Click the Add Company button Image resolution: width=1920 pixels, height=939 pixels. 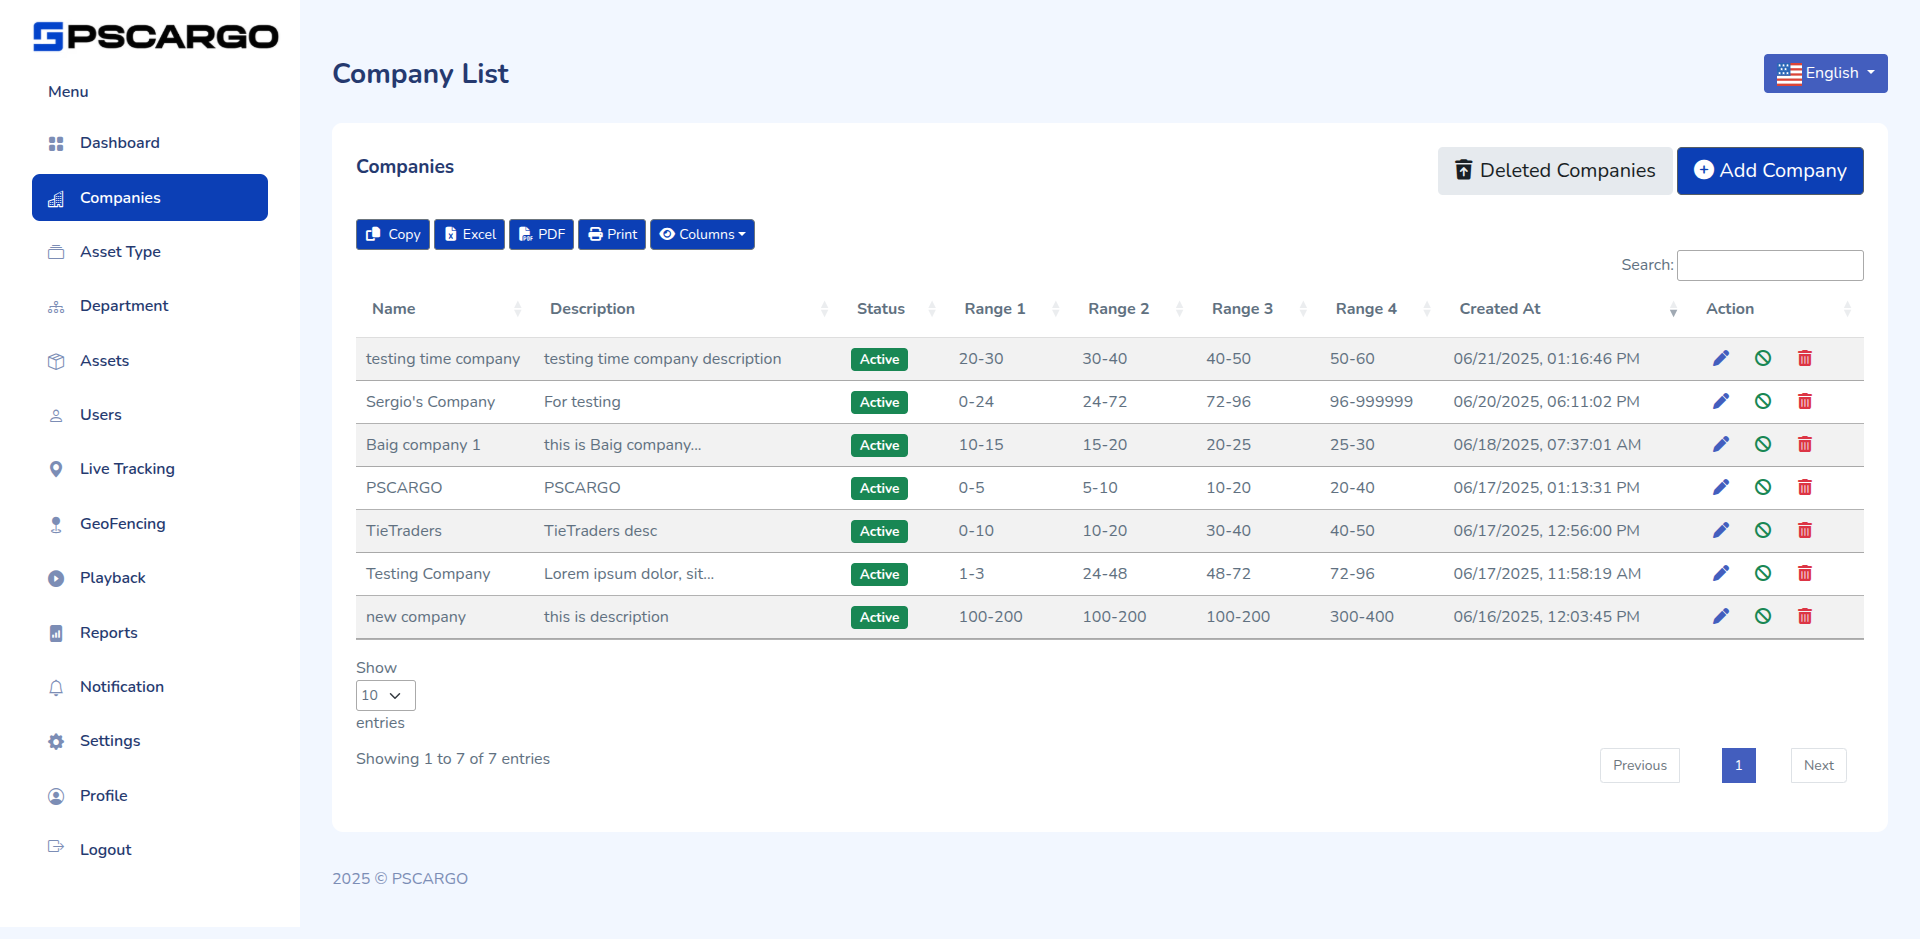(1770, 171)
